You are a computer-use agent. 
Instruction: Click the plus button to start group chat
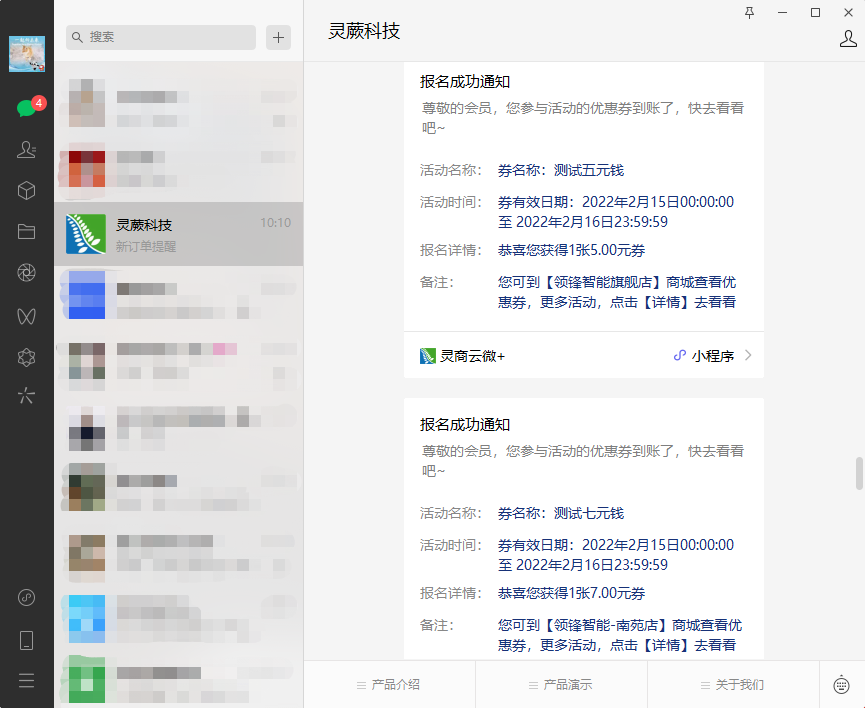coord(279,37)
